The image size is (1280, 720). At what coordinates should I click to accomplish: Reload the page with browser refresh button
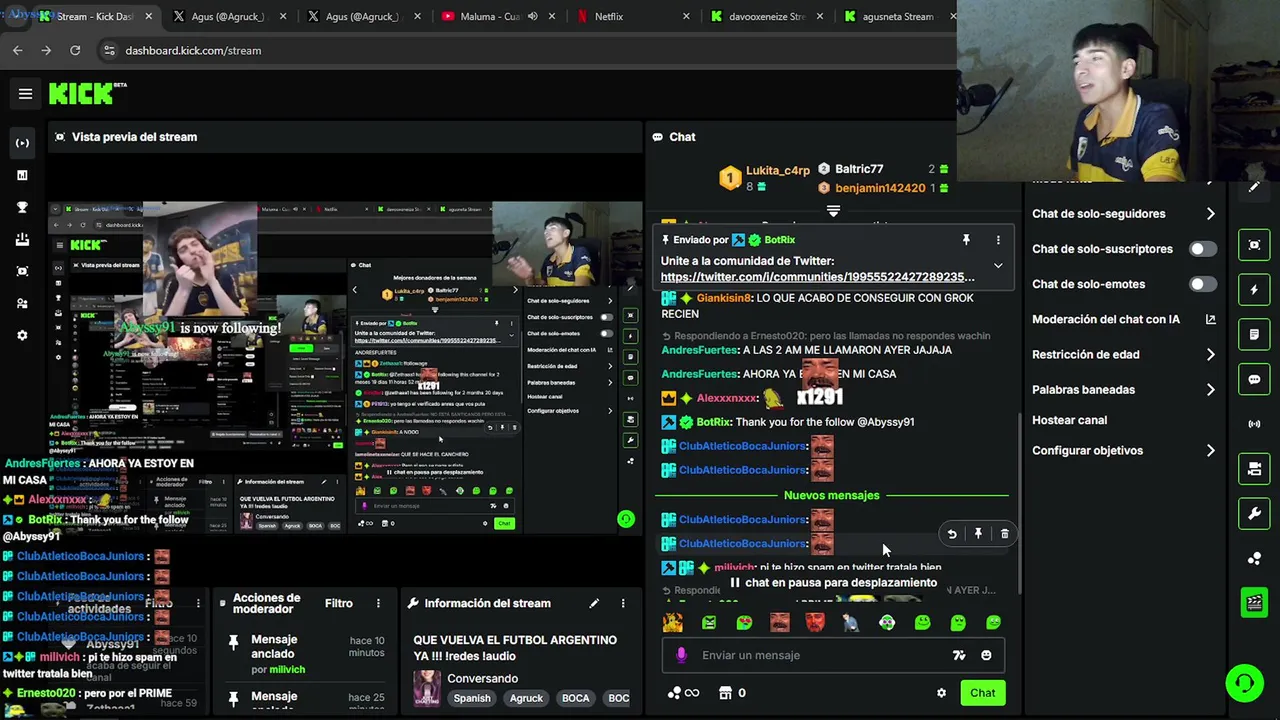75,50
